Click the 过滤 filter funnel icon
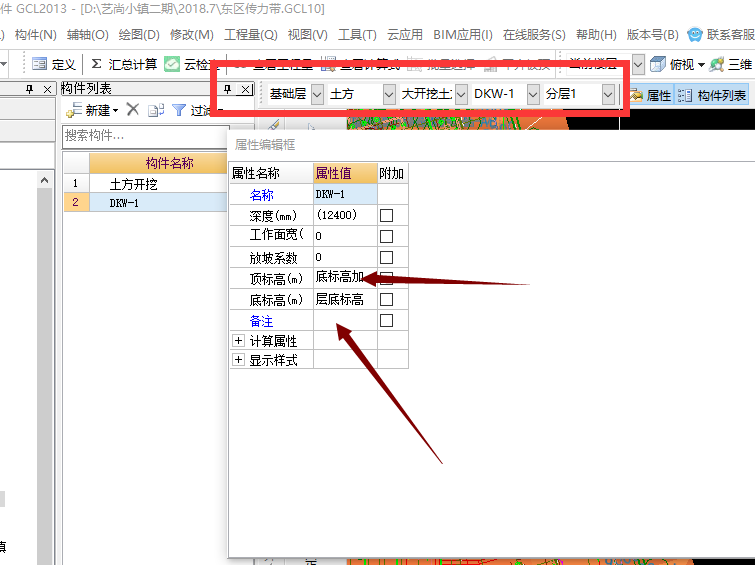 (179, 110)
